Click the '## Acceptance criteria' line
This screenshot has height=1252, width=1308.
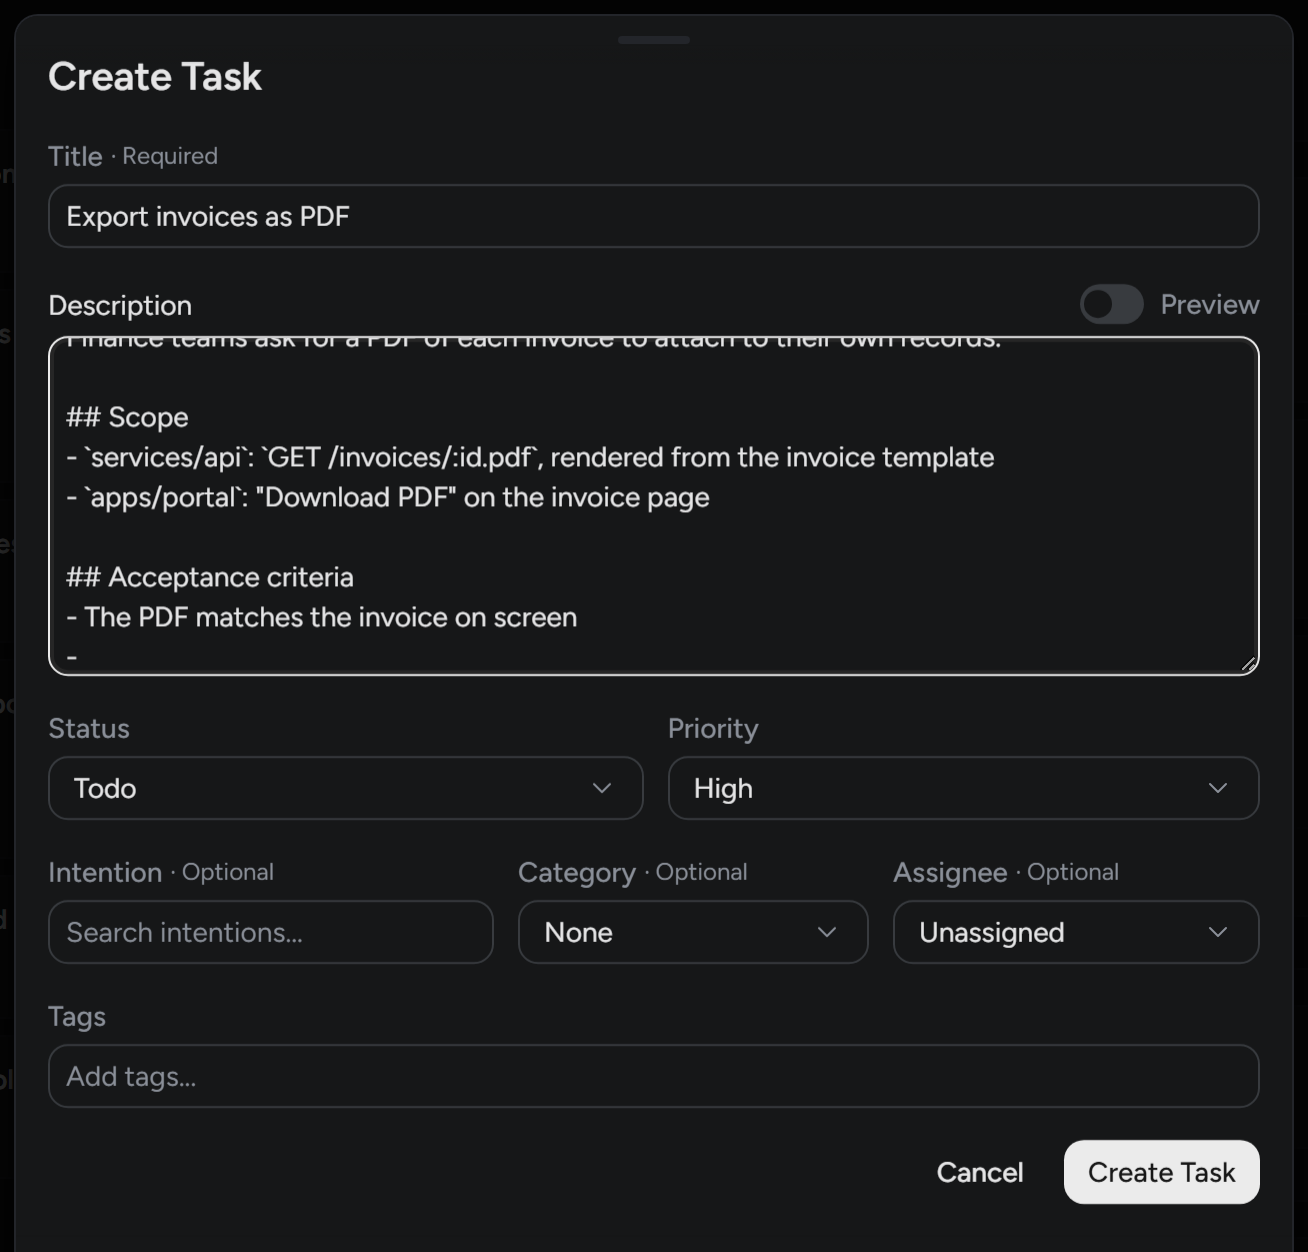pos(210,577)
